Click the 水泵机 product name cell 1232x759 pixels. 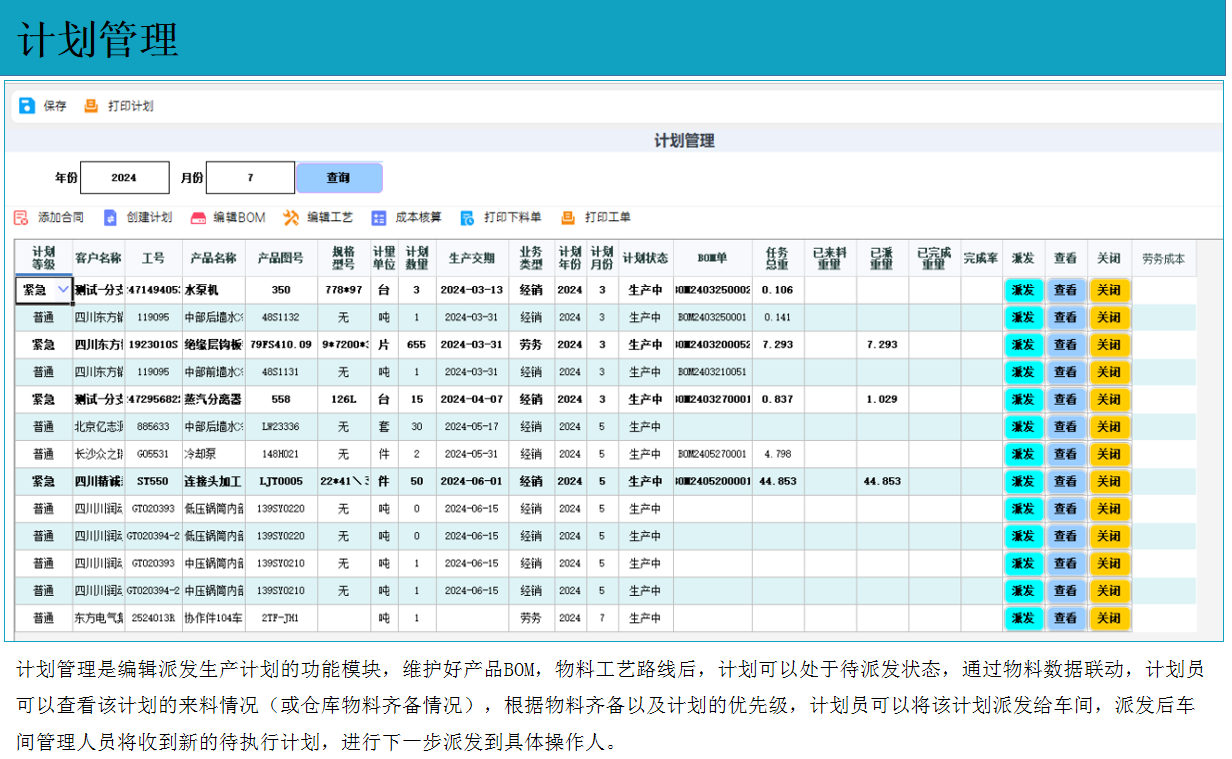[213, 290]
